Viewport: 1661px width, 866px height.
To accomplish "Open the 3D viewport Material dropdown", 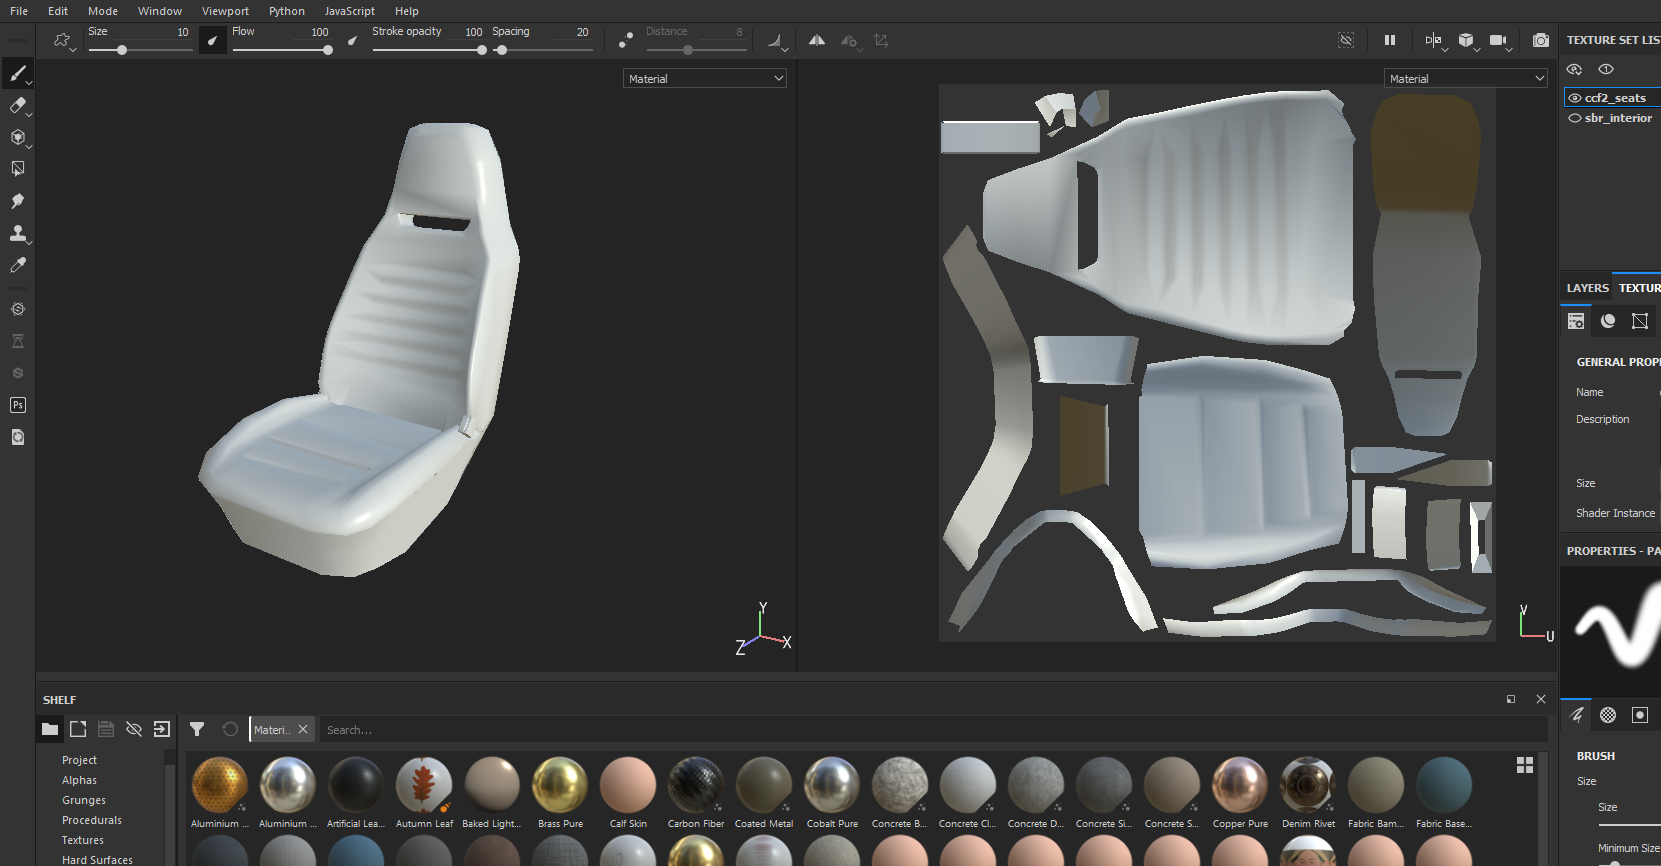I will coord(705,78).
